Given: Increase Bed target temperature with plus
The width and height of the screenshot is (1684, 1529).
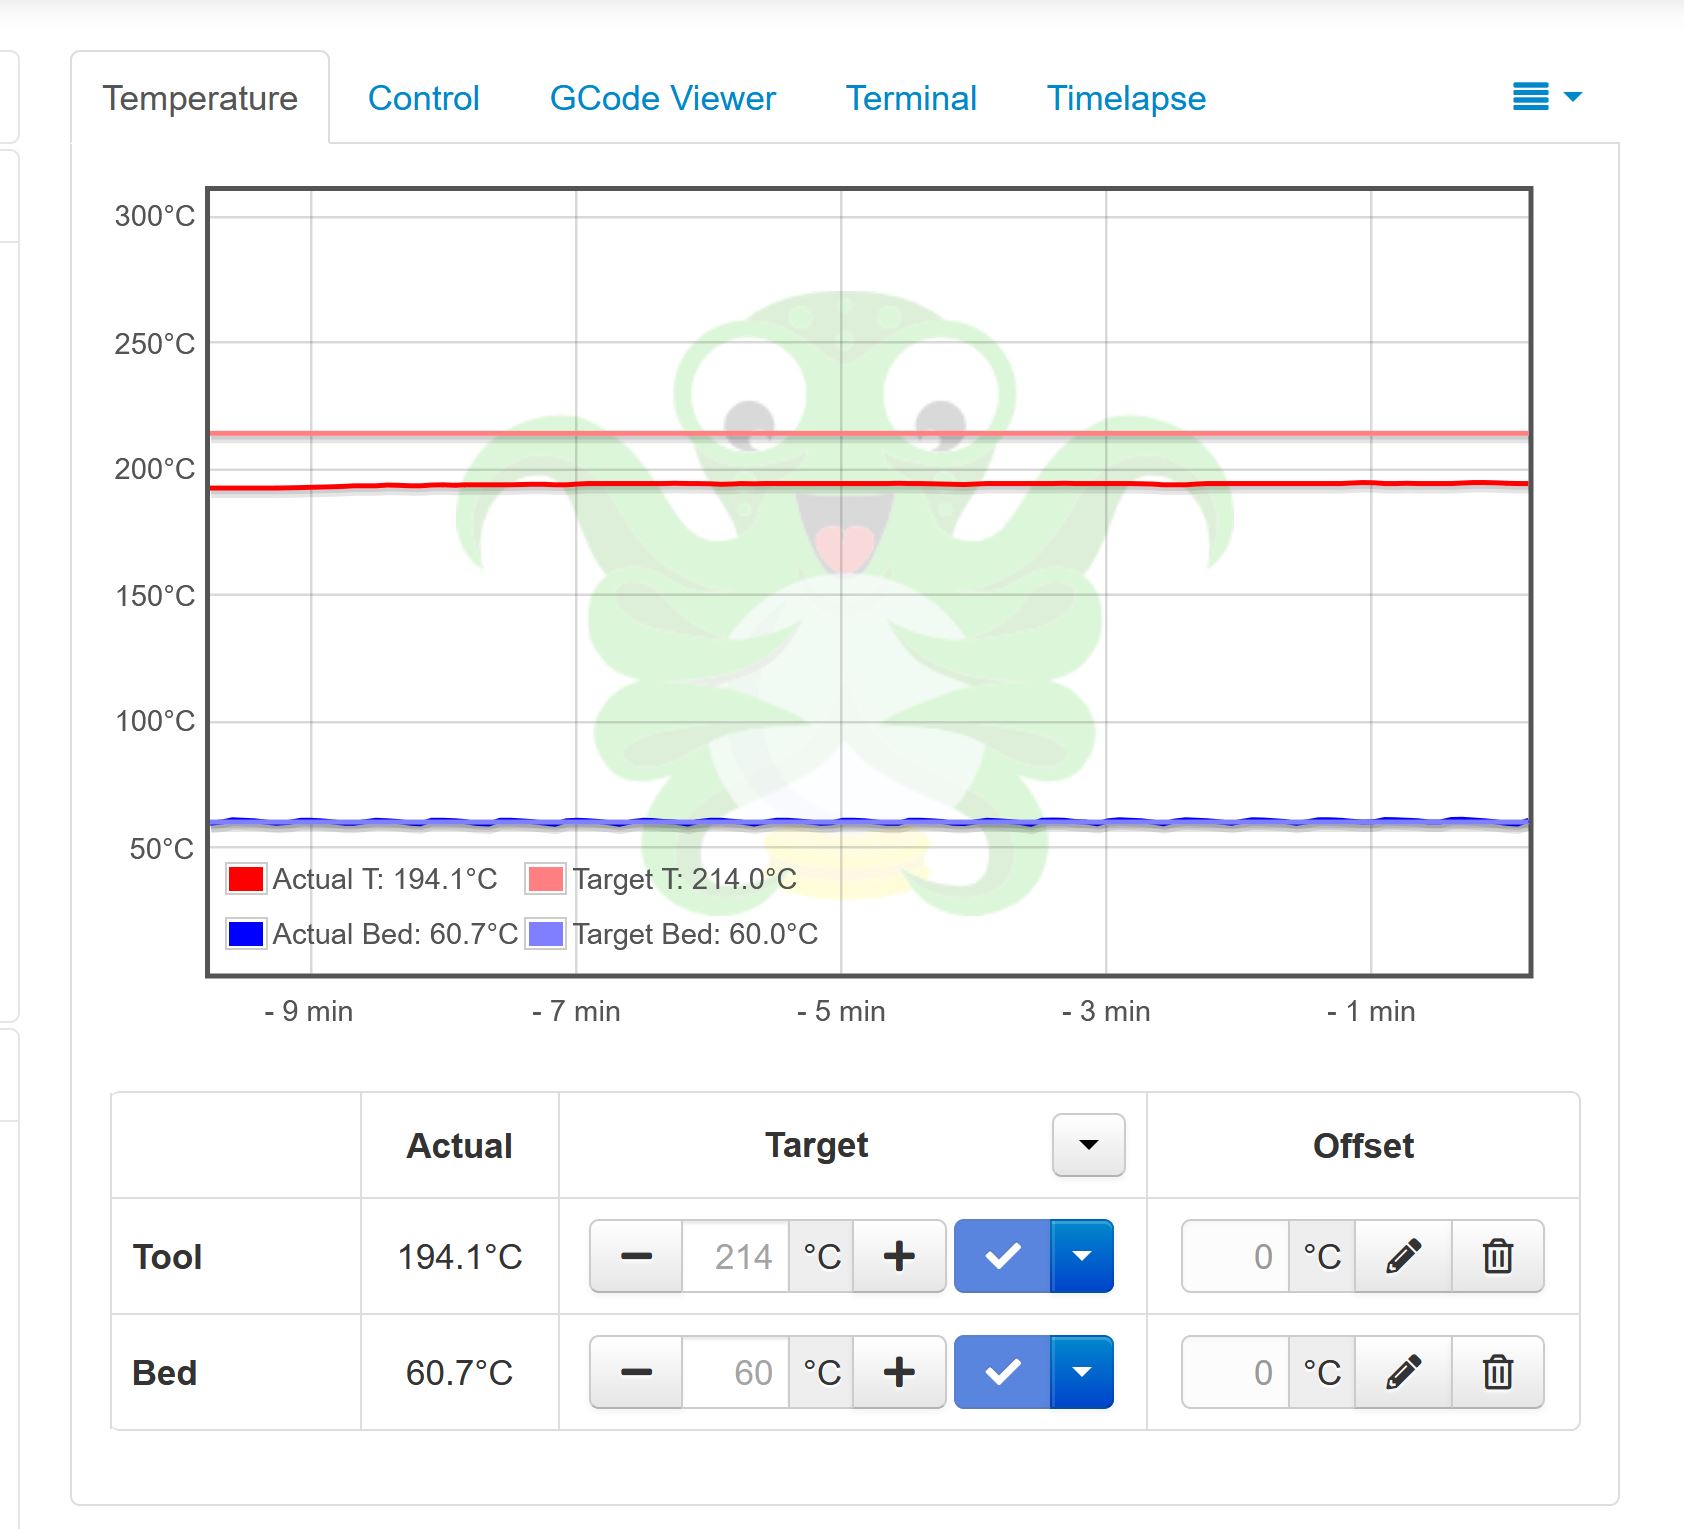Looking at the screenshot, I should click(899, 1372).
